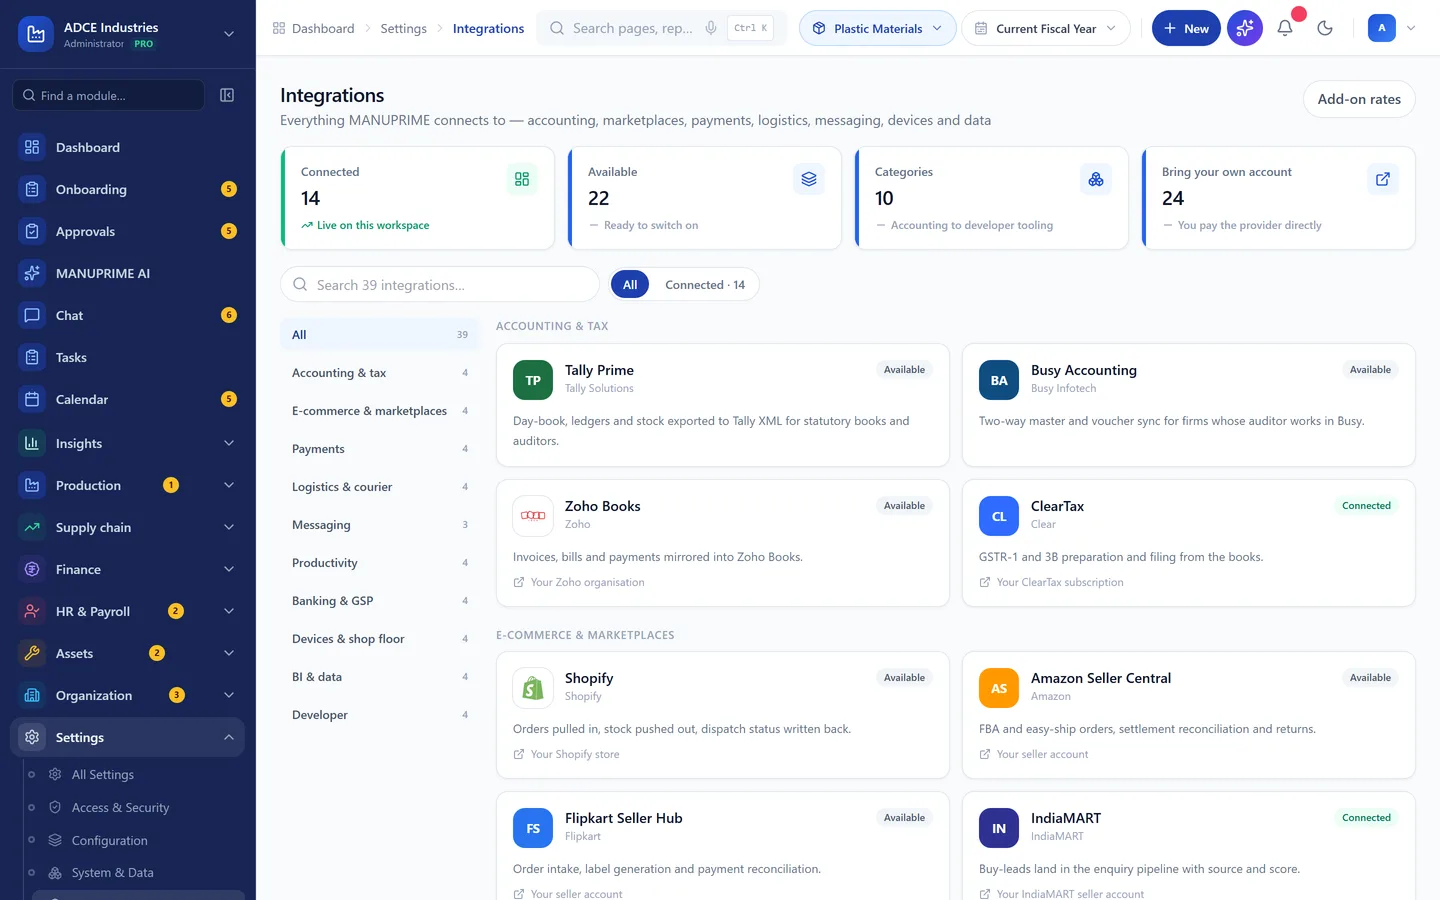Select the Banking & GSP category

coord(380,601)
